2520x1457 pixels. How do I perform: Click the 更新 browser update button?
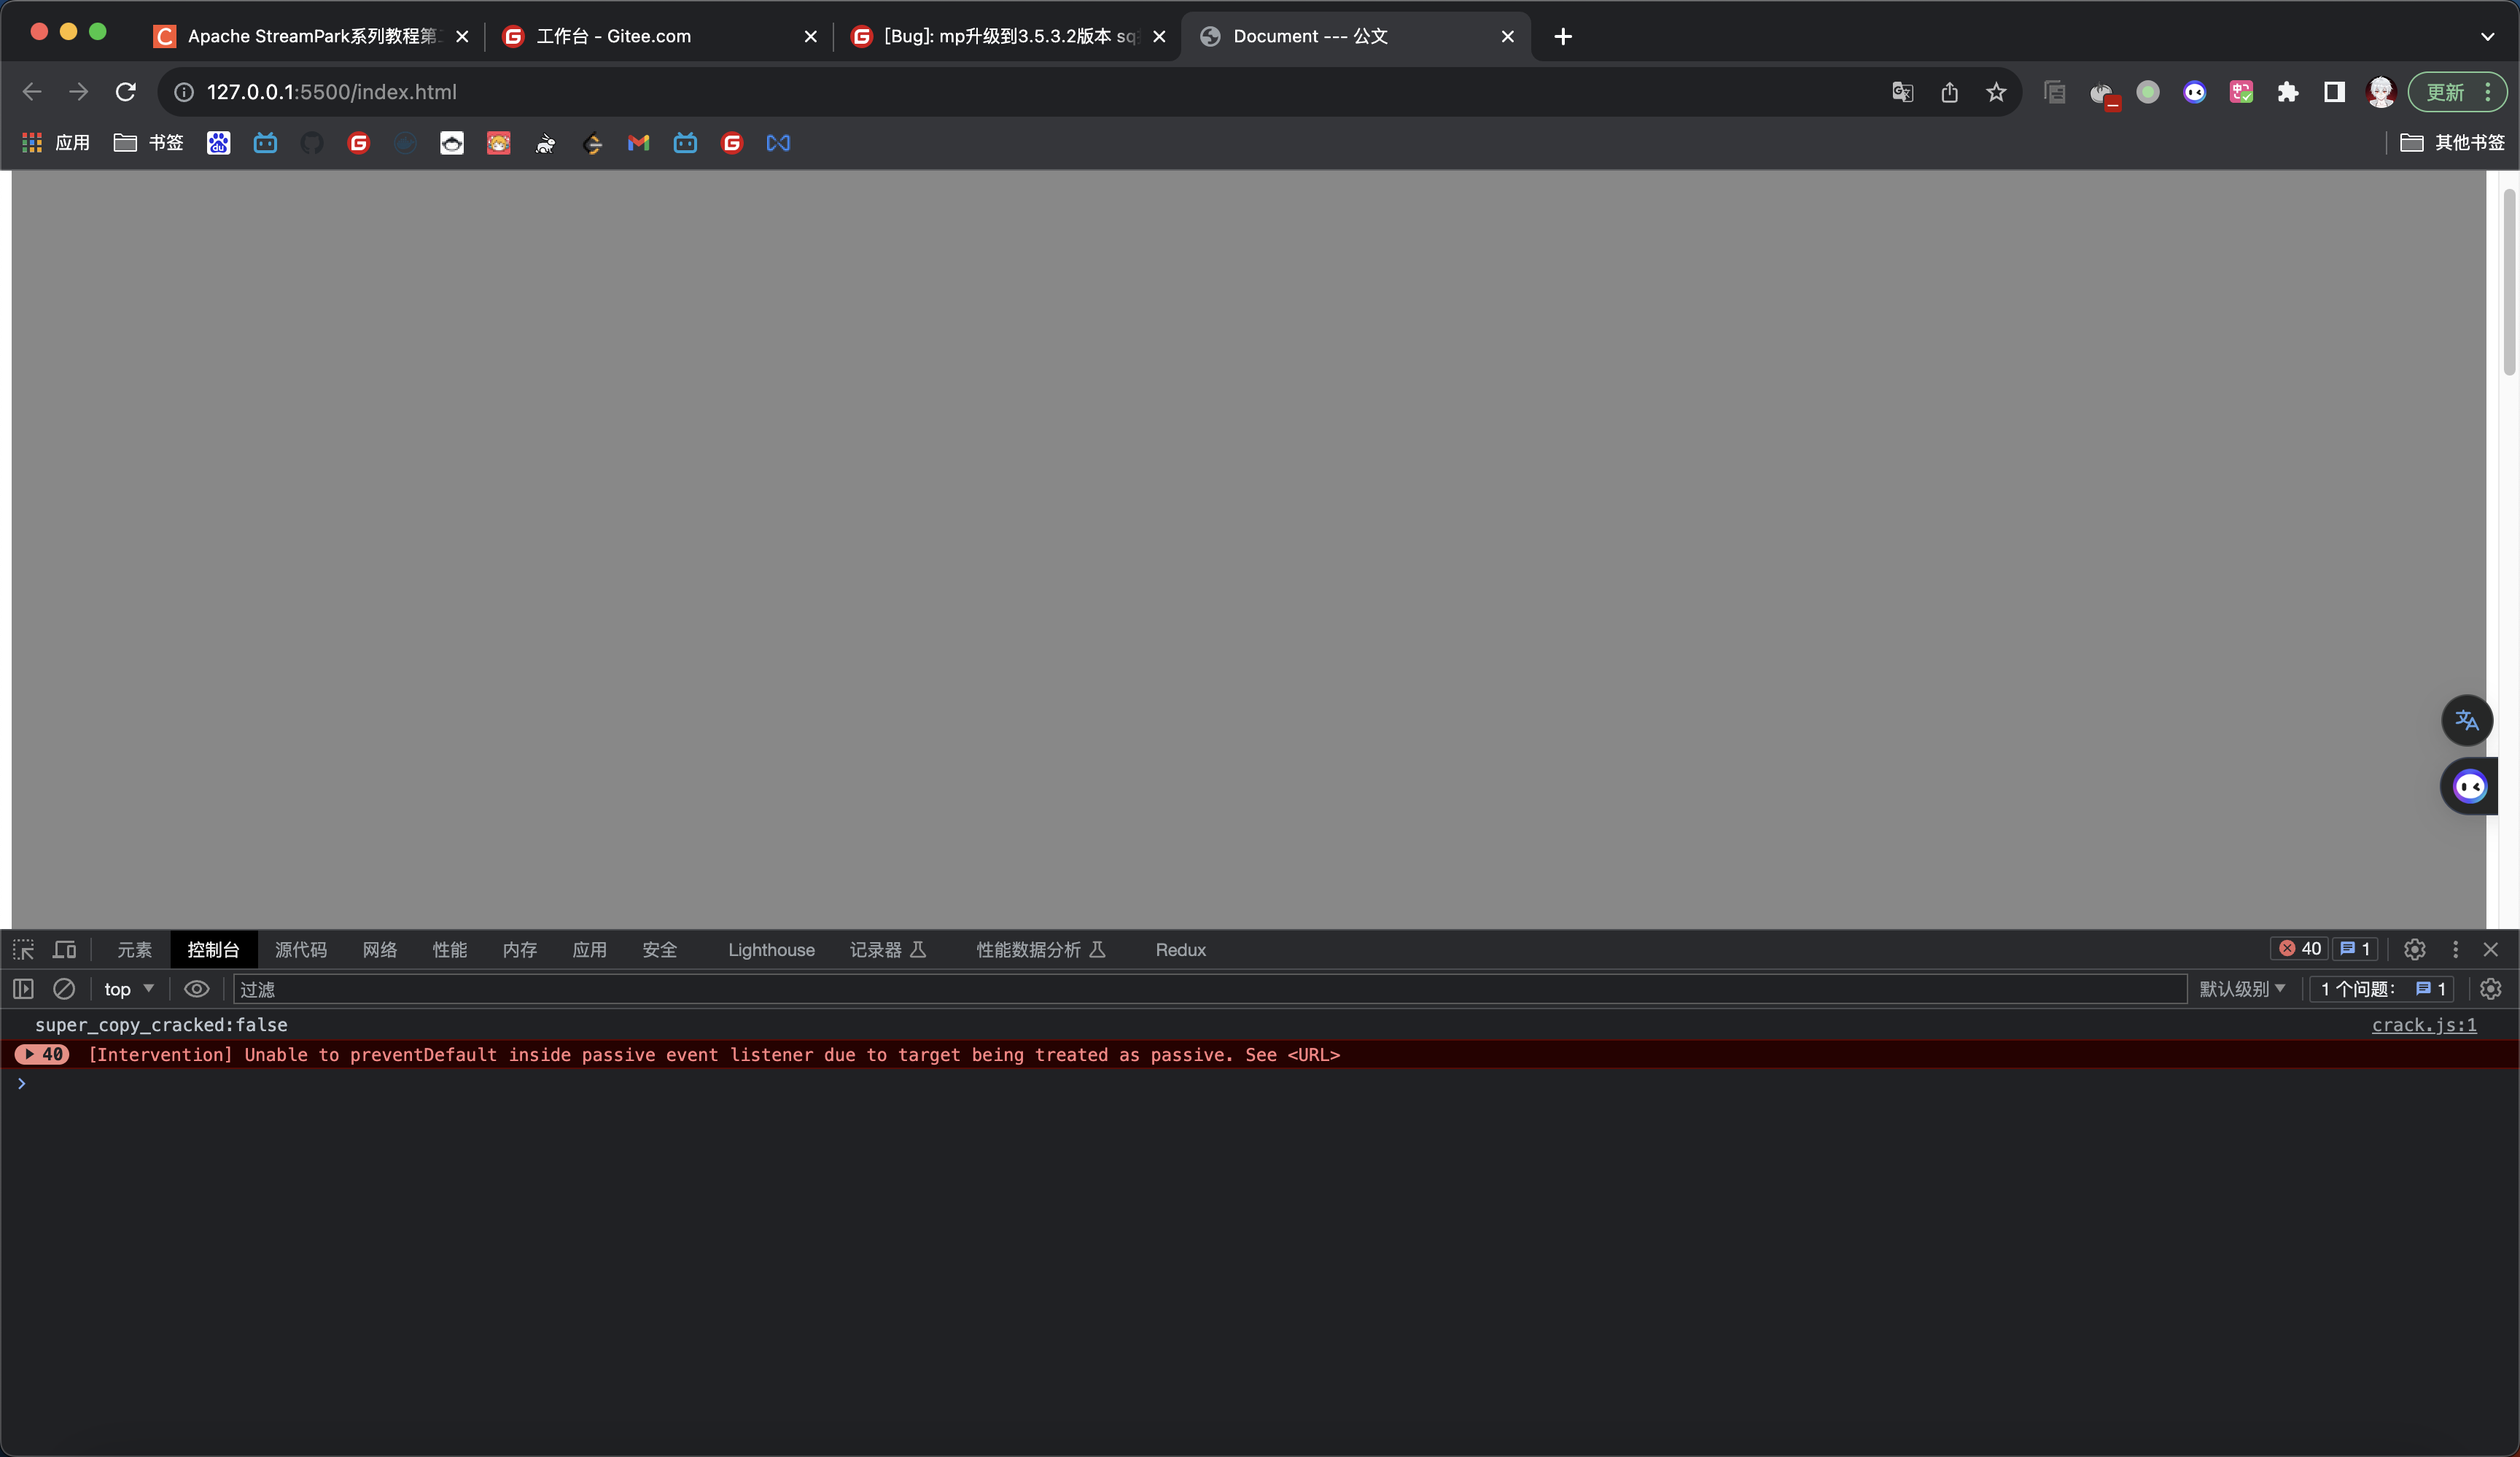[x=2446, y=92]
